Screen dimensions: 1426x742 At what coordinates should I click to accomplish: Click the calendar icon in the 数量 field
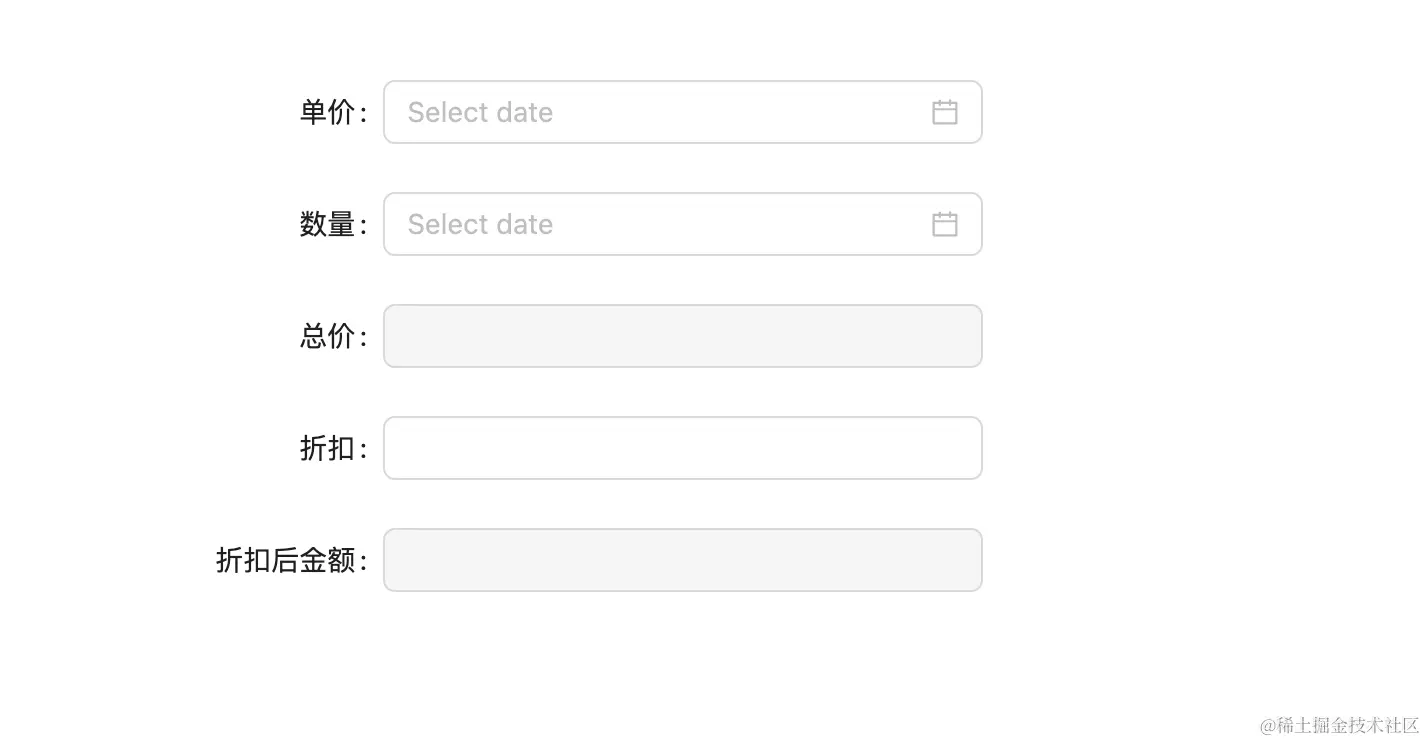[x=944, y=224]
